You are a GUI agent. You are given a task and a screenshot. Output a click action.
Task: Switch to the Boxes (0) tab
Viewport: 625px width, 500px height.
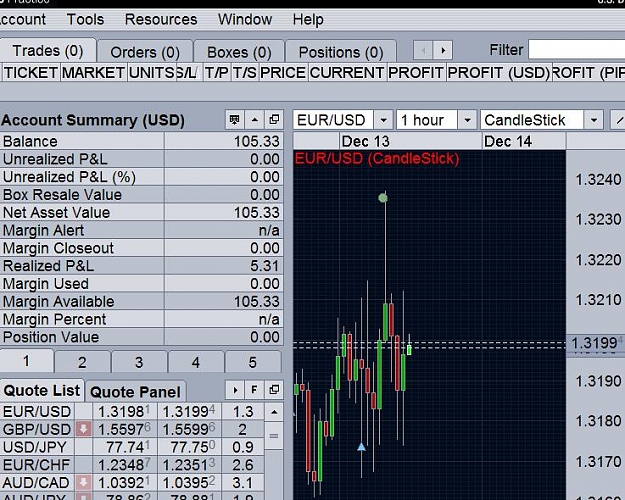pos(239,52)
